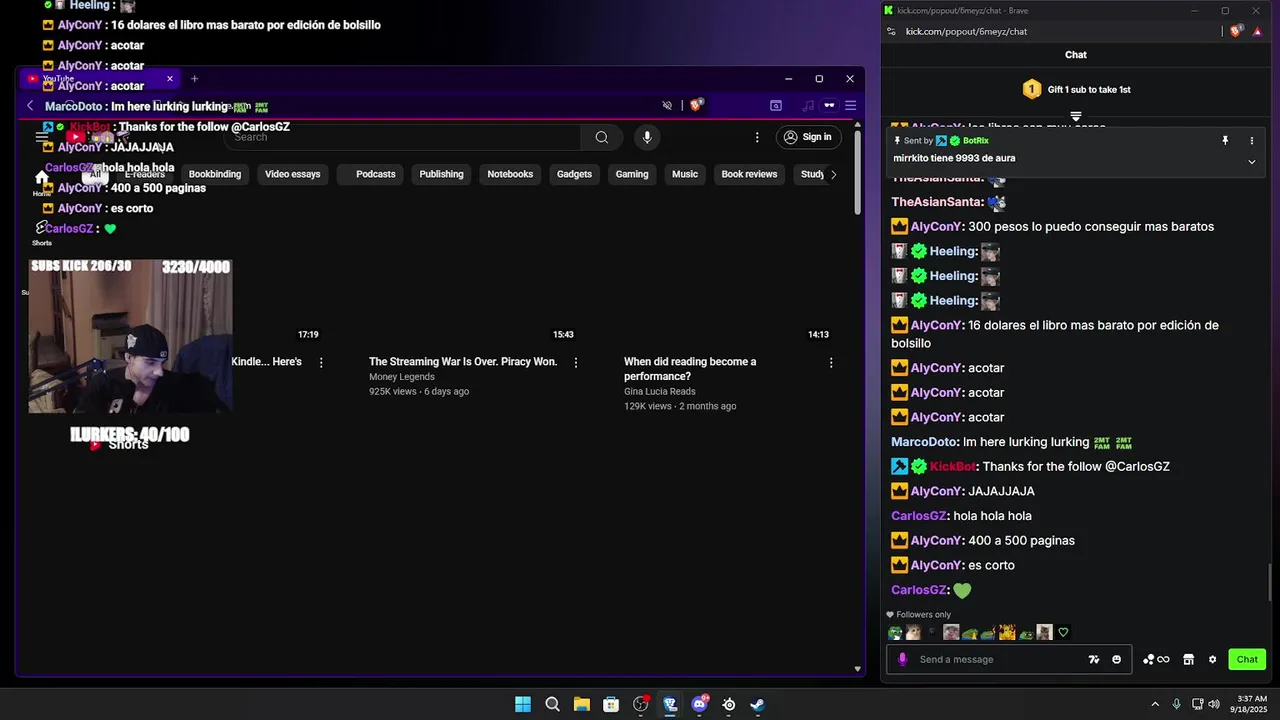
Task: Expand the leaderboard pull-down handle in Kick chat
Action: pyautogui.click(x=1076, y=116)
